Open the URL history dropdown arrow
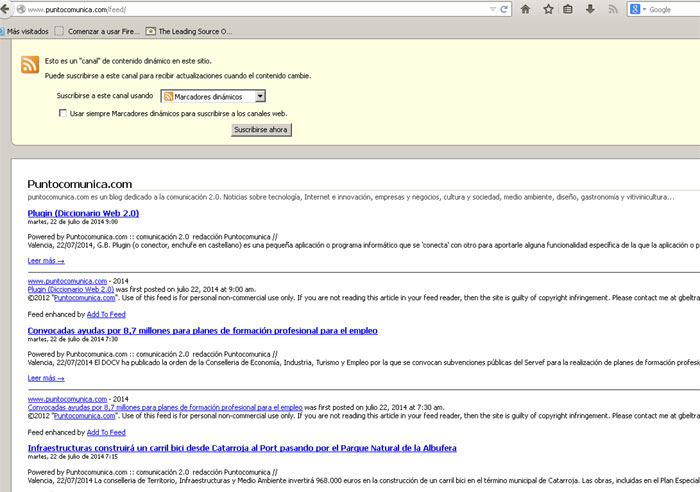This screenshot has height=492, width=700. click(493, 9)
